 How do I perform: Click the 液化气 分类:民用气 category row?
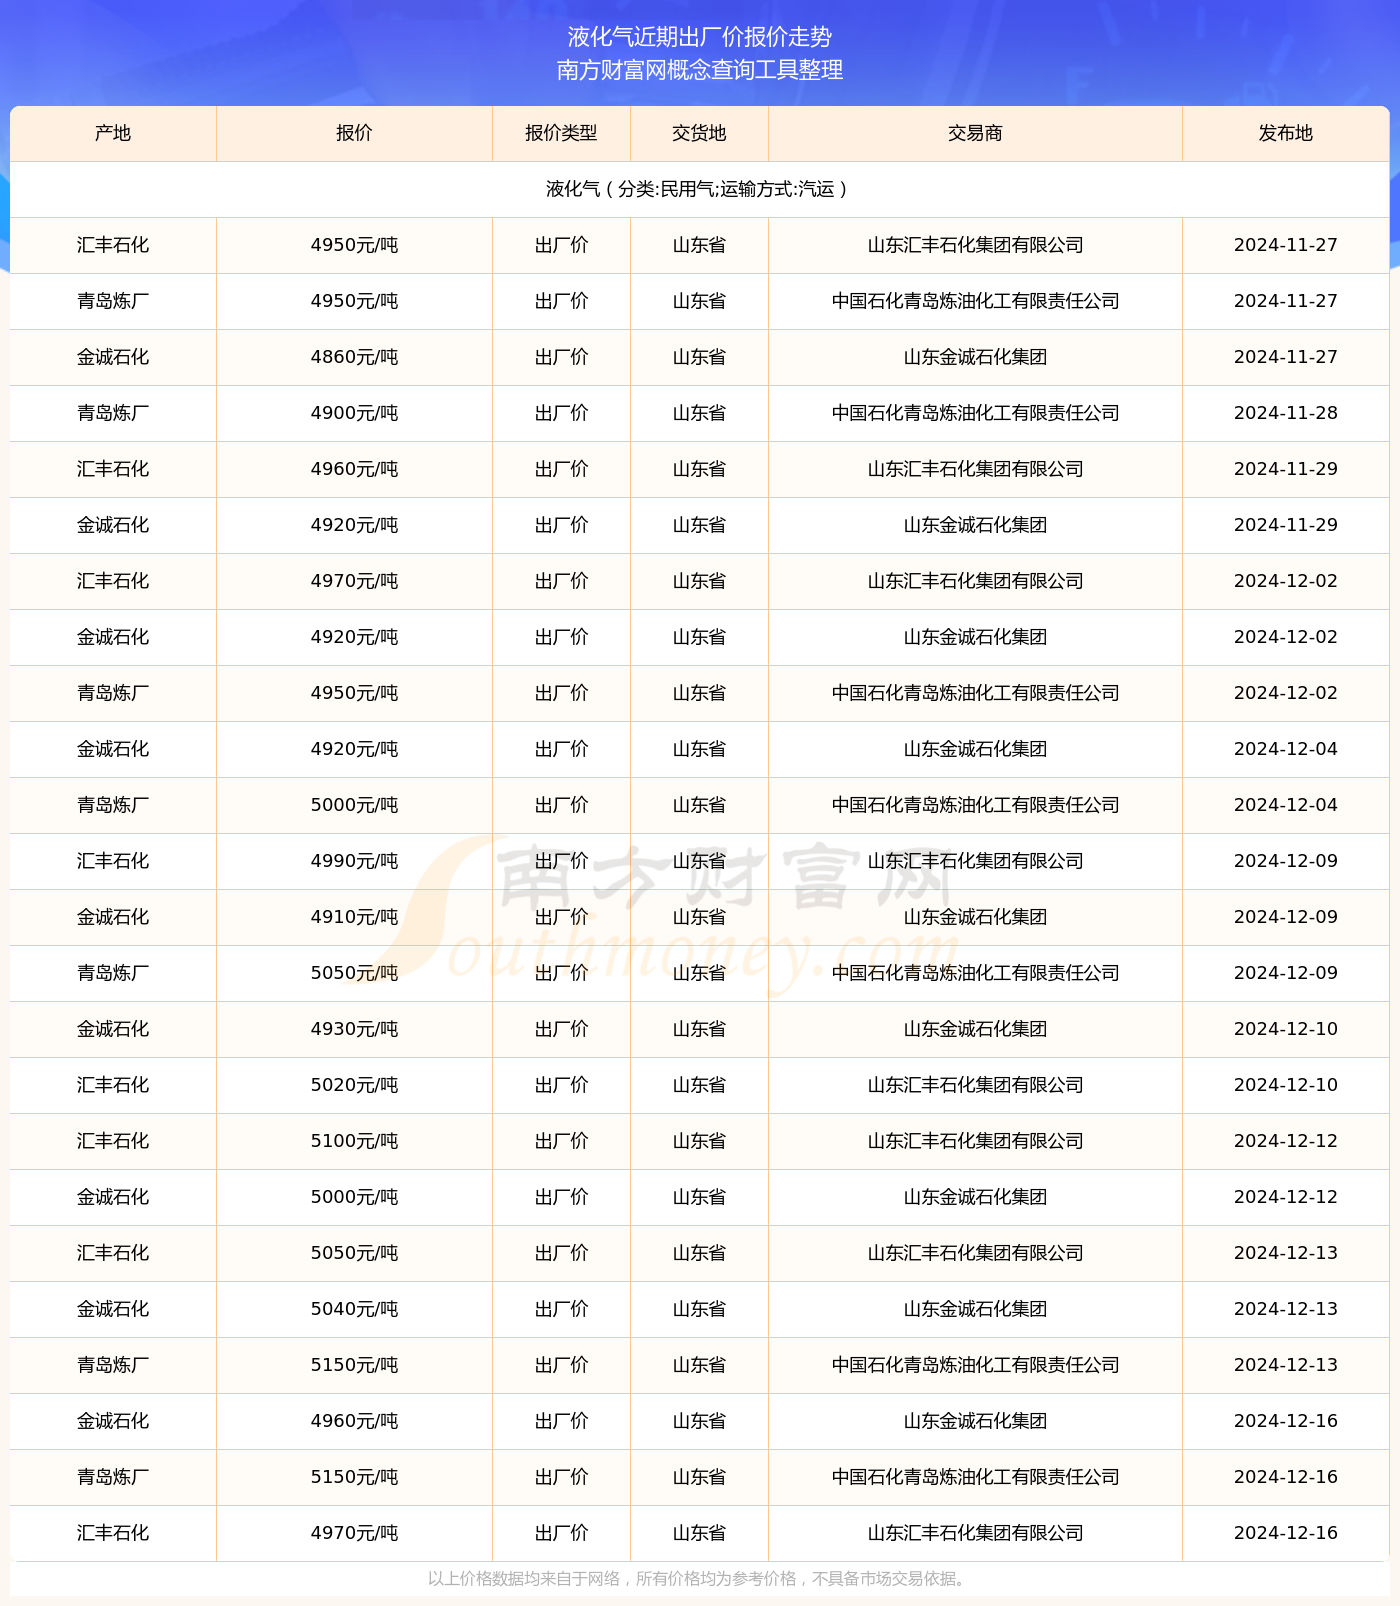(700, 189)
